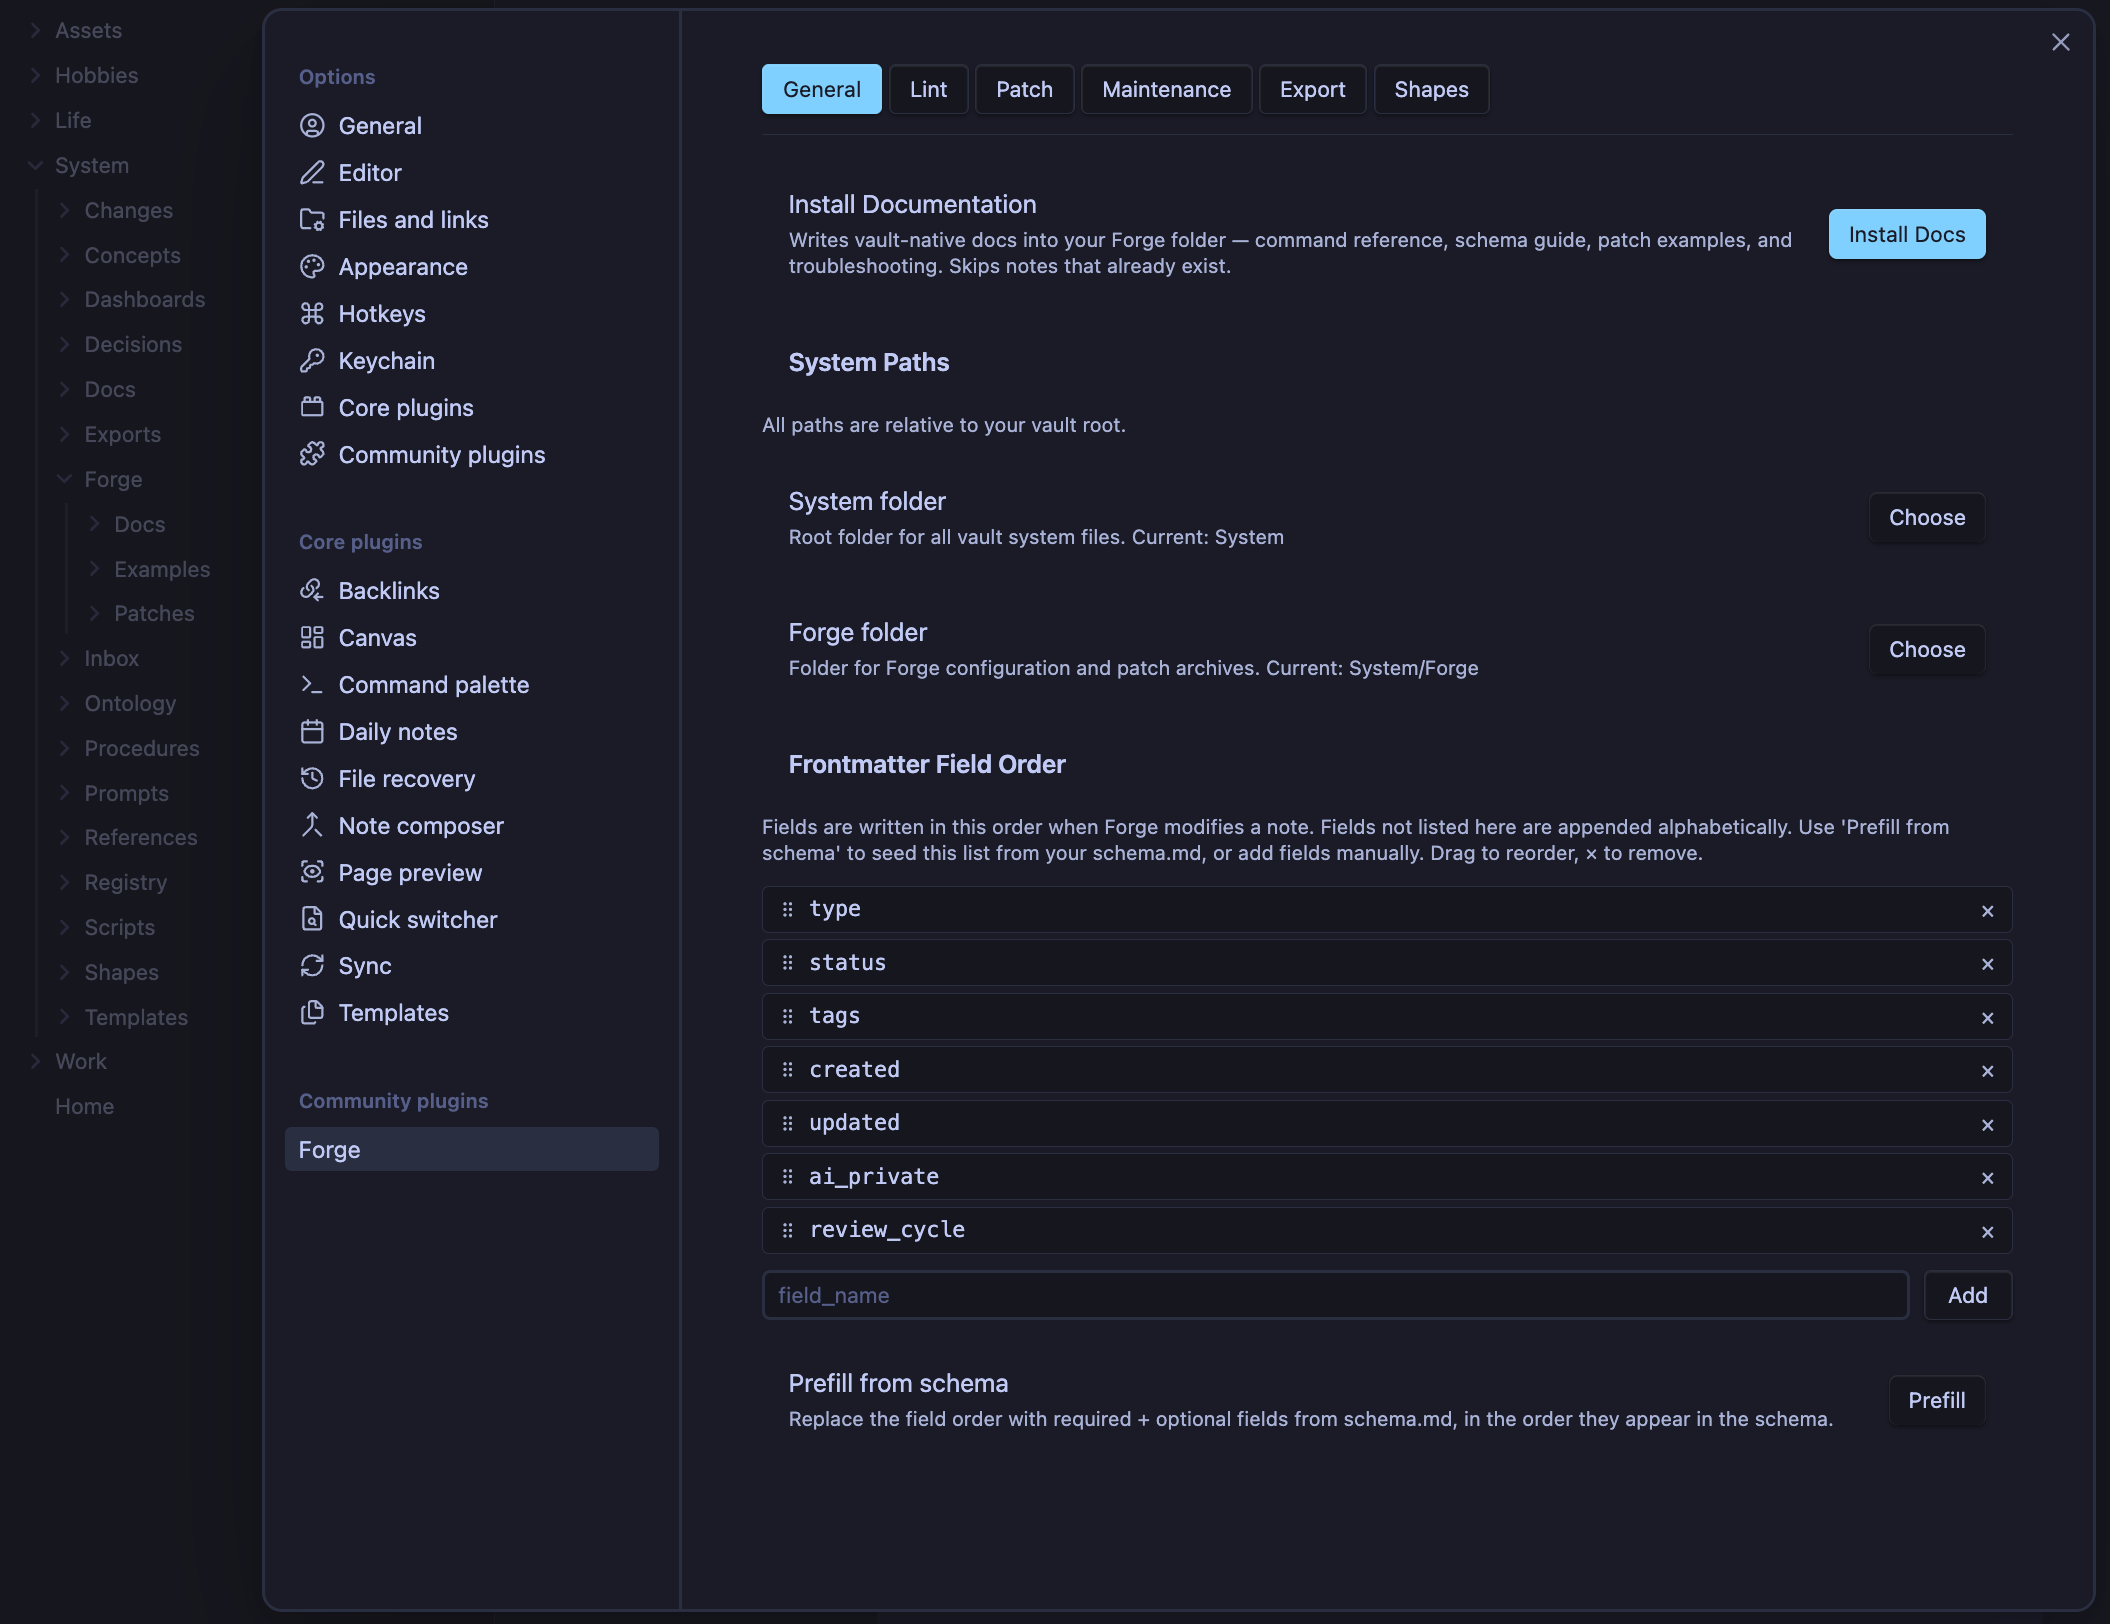Click the Core plugins box icon
Screen dimensions: 2110x1624
pyautogui.click(x=312, y=408)
